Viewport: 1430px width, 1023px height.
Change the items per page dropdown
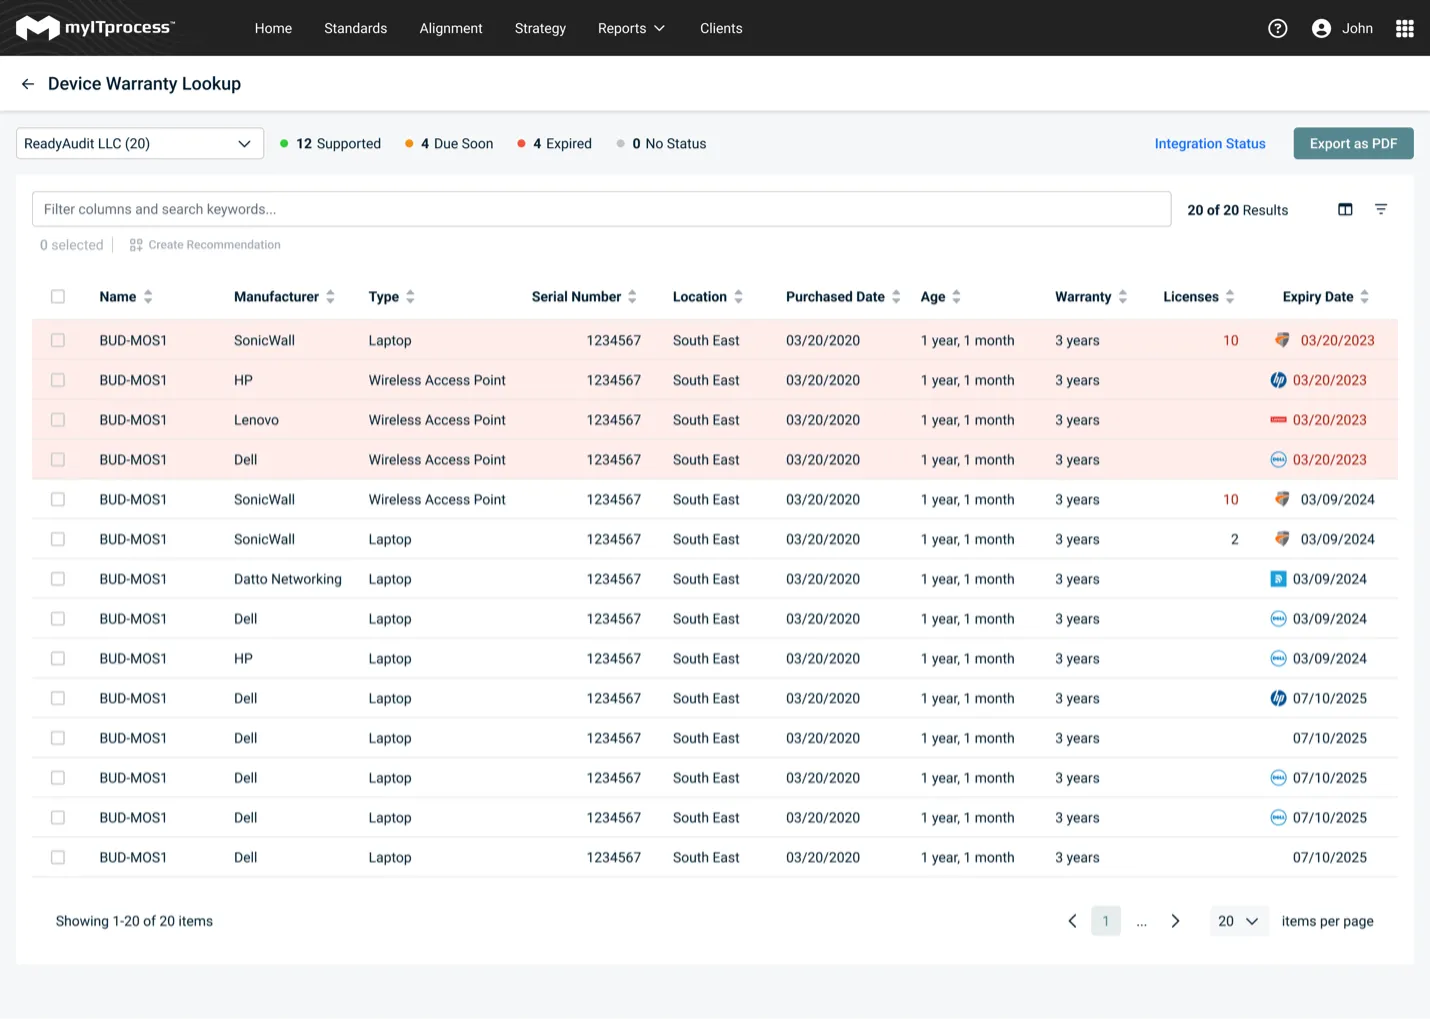(x=1238, y=921)
